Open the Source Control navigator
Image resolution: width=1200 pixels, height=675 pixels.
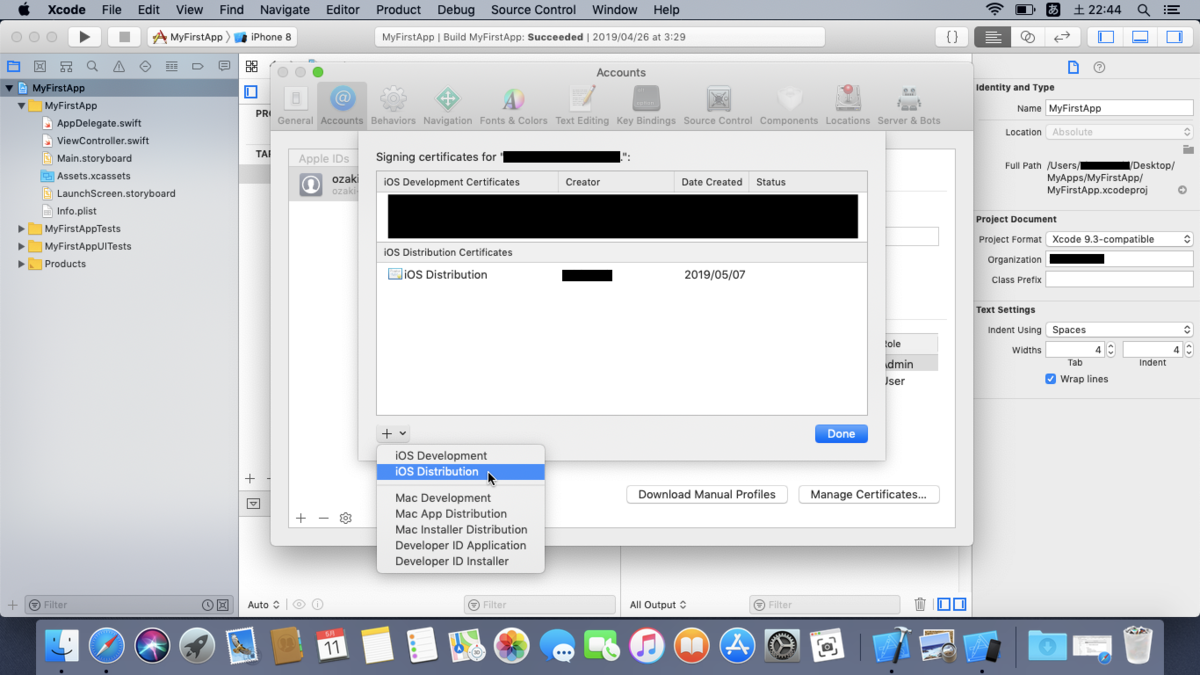pyautogui.click(x=40, y=67)
